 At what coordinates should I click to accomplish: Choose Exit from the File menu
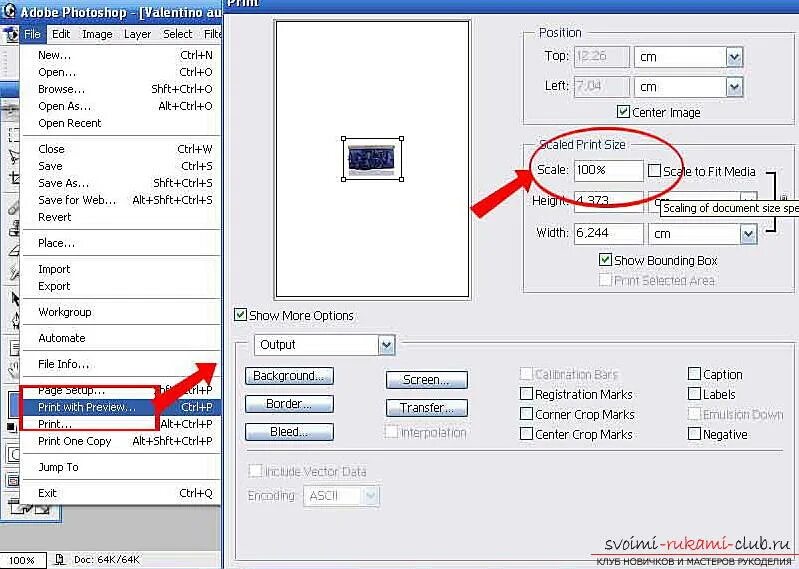[x=122, y=494]
